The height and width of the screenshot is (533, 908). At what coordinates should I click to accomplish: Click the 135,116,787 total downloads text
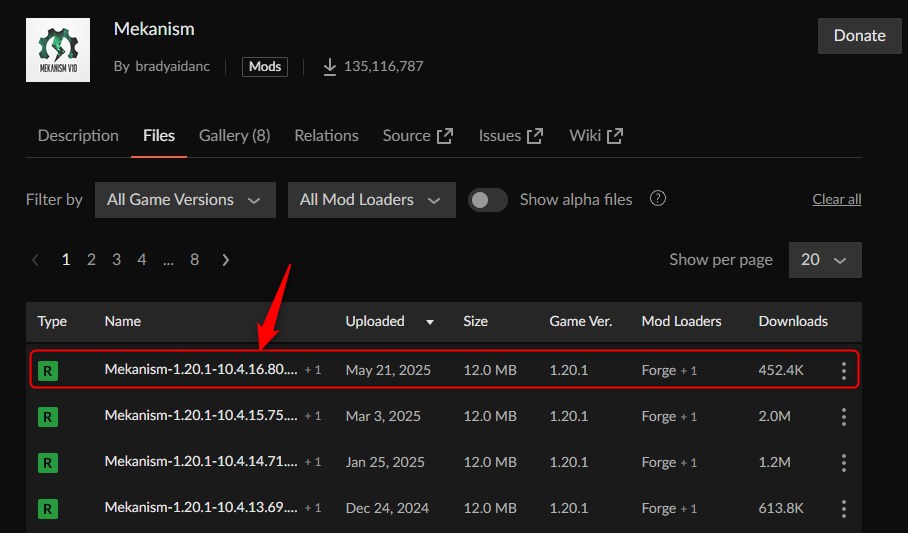[x=383, y=67]
